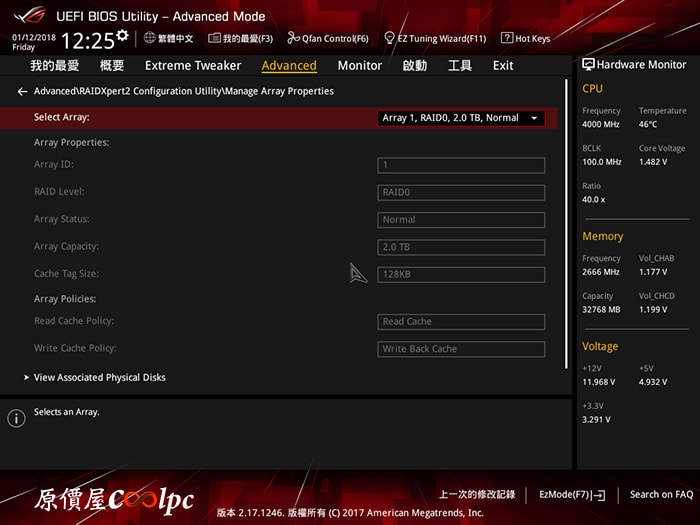
Task: Click Search on FAQ
Action: [x=661, y=495]
